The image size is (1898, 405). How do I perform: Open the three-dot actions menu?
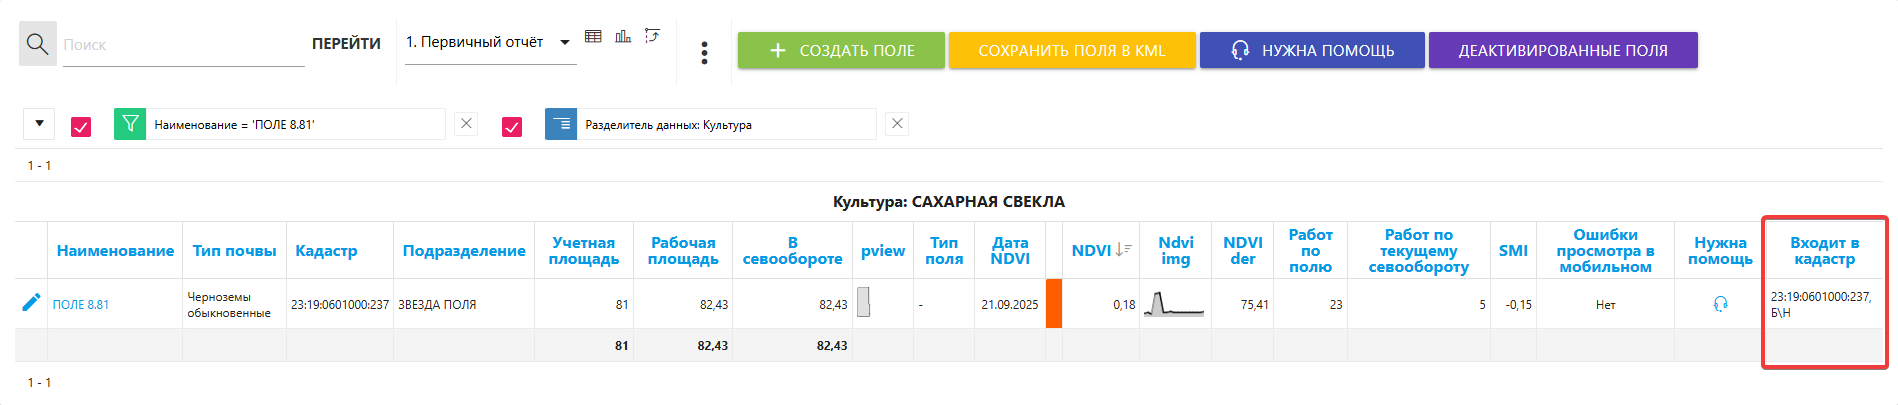[x=705, y=52]
